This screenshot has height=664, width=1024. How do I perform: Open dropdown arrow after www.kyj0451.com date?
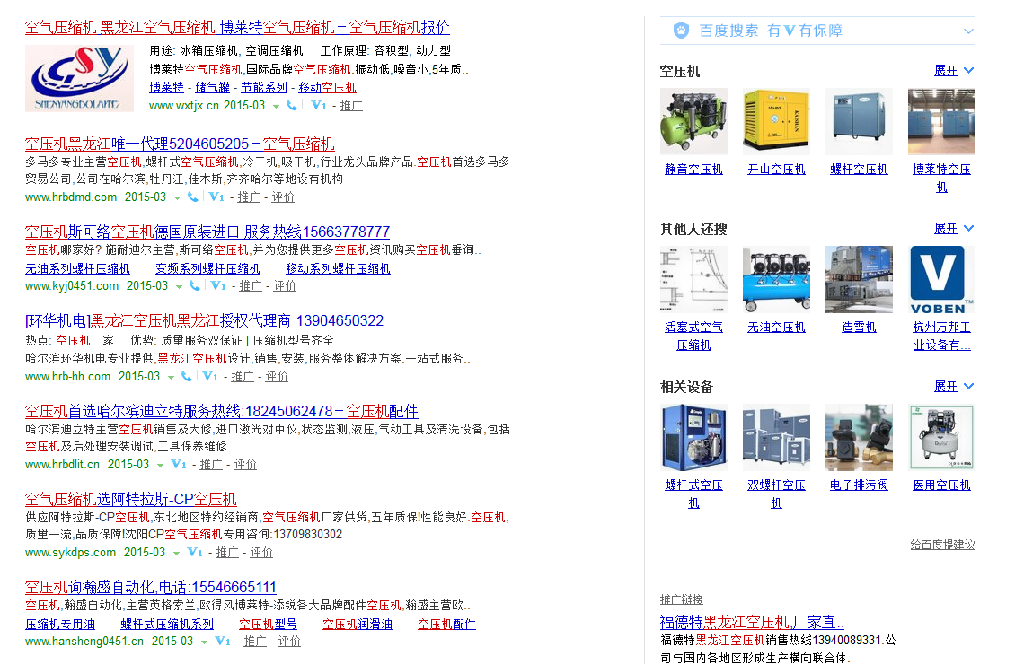point(179,287)
